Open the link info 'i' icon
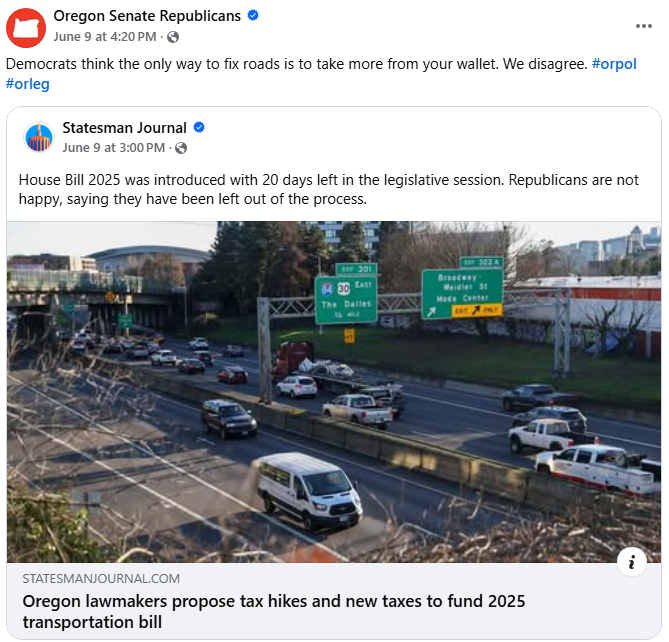 (x=631, y=561)
